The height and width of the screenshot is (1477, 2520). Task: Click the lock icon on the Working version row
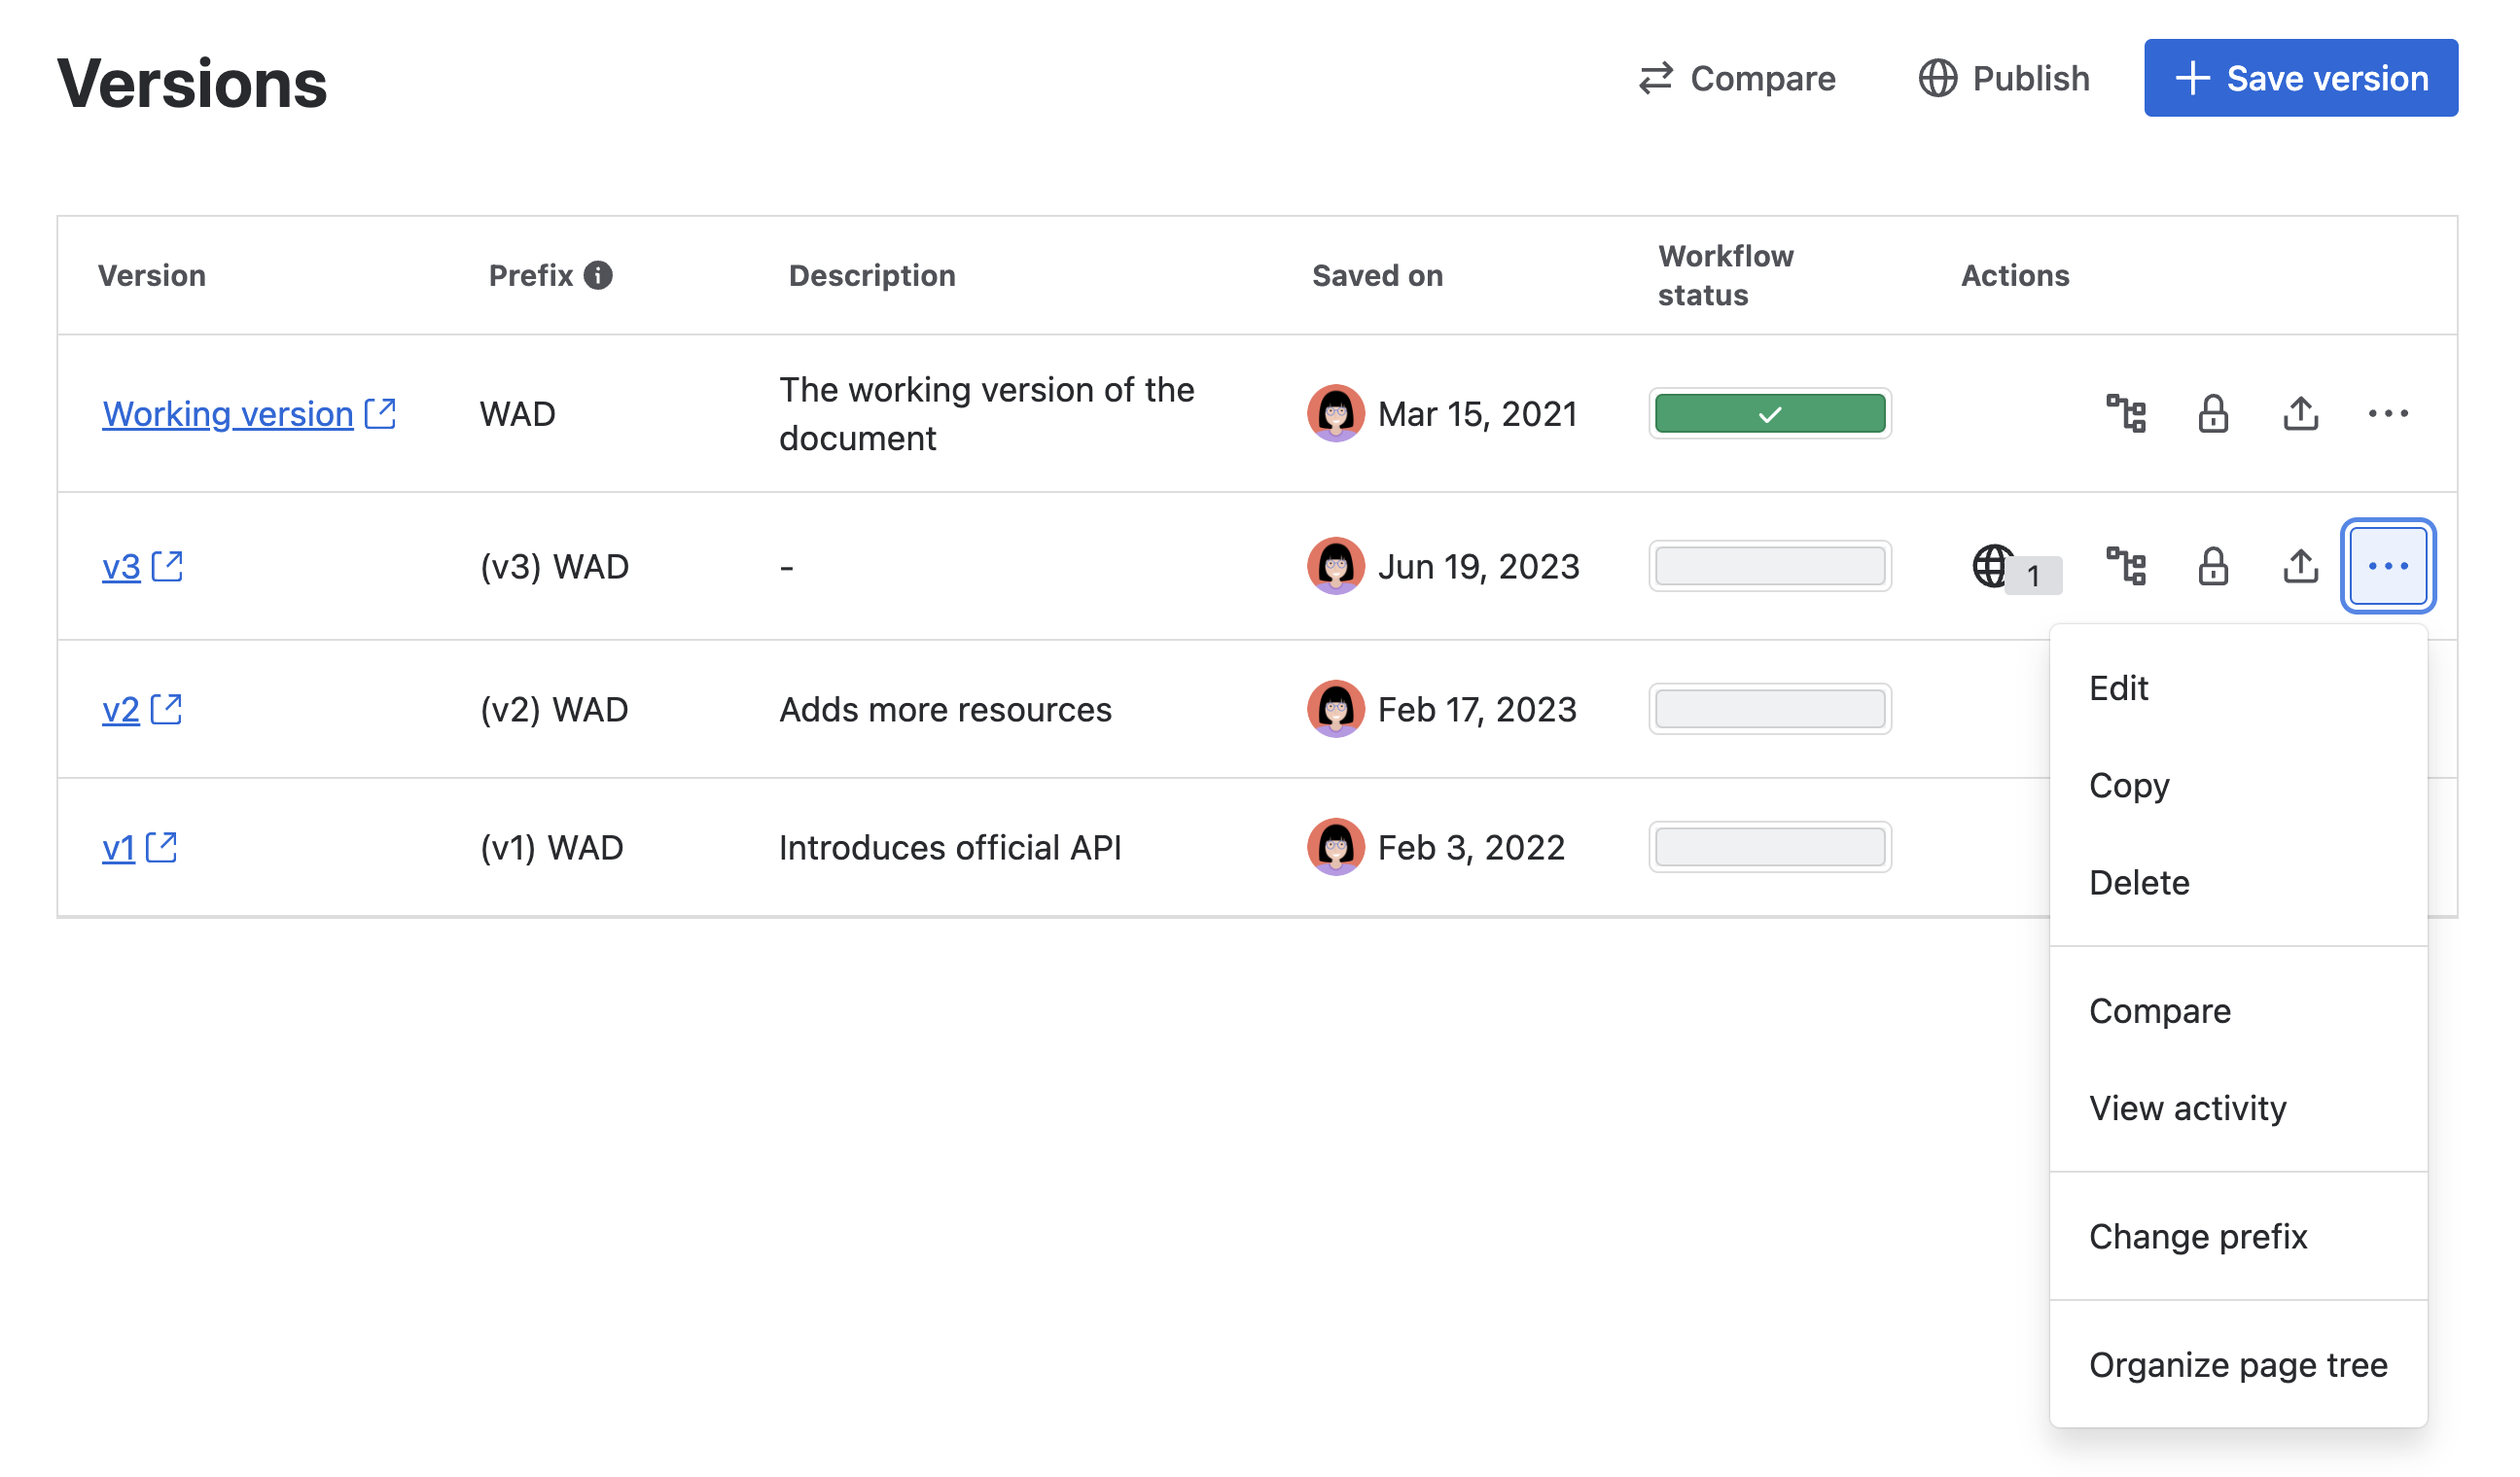(x=2213, y=413)
